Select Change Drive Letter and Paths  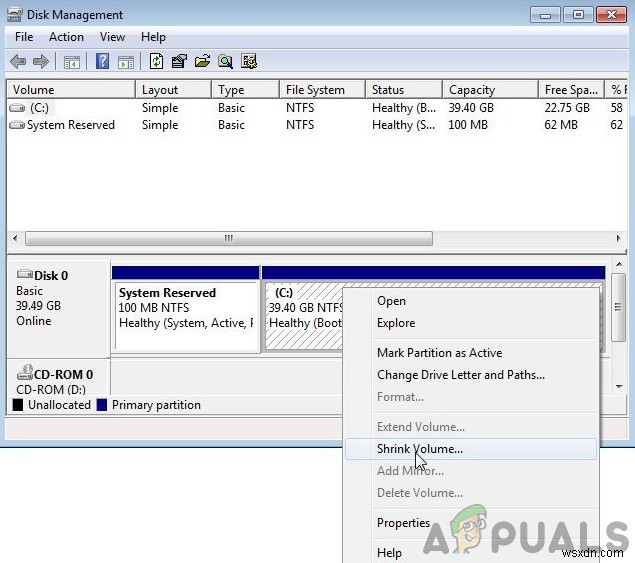pyautogui.click(x=471, y=375)
